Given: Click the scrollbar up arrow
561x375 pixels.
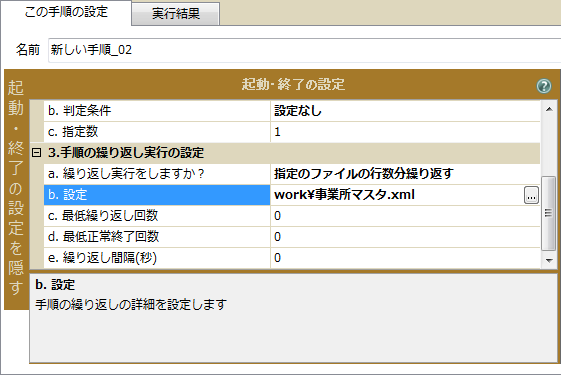Looking at the screenshot, I should point(549,109).
